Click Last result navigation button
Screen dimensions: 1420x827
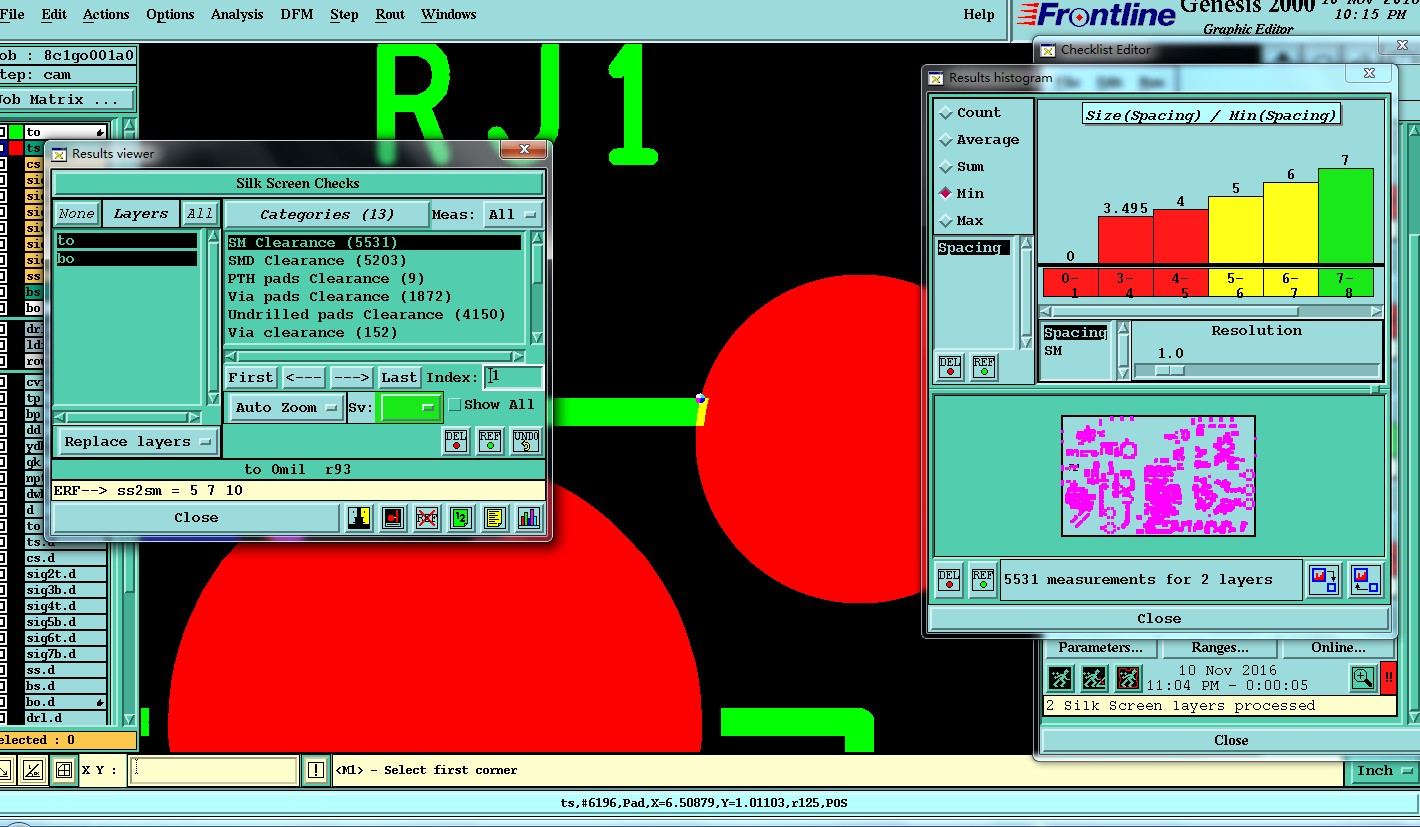point(399,377)
